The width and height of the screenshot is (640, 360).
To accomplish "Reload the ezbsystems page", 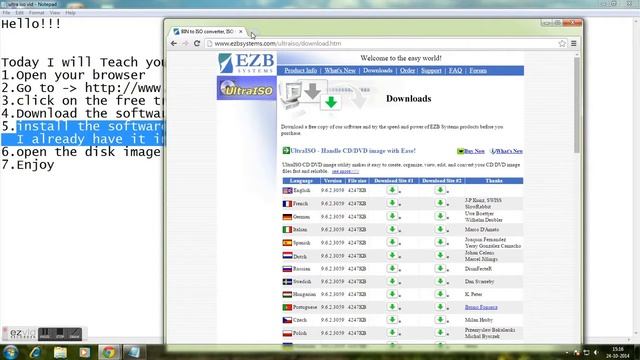I will 197,43.
